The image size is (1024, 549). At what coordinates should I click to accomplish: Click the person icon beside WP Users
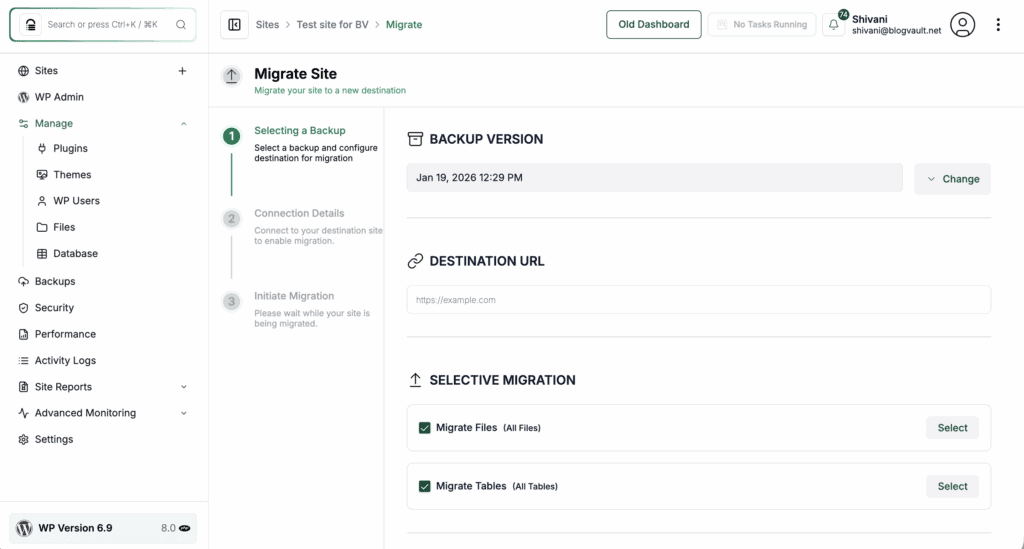pyautogui.click(x=42, y=201)
